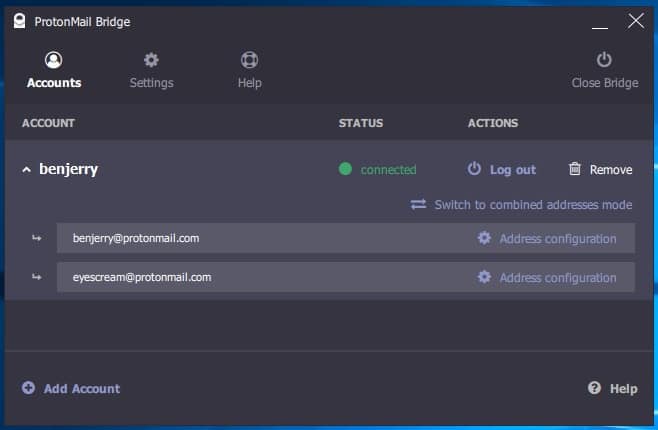Click Add Account
Viewport: 658px width, 430px height.
tap(70, 388)
